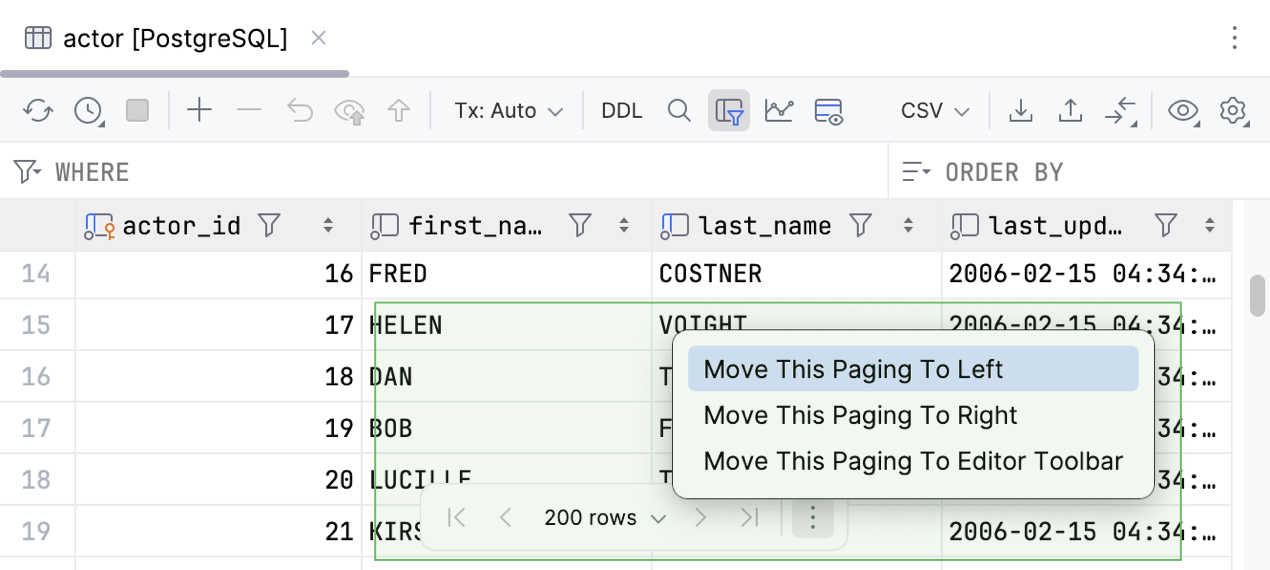Click the Export Data download icon
The image size is (1270, 570).
click(x=1020, y=110)
